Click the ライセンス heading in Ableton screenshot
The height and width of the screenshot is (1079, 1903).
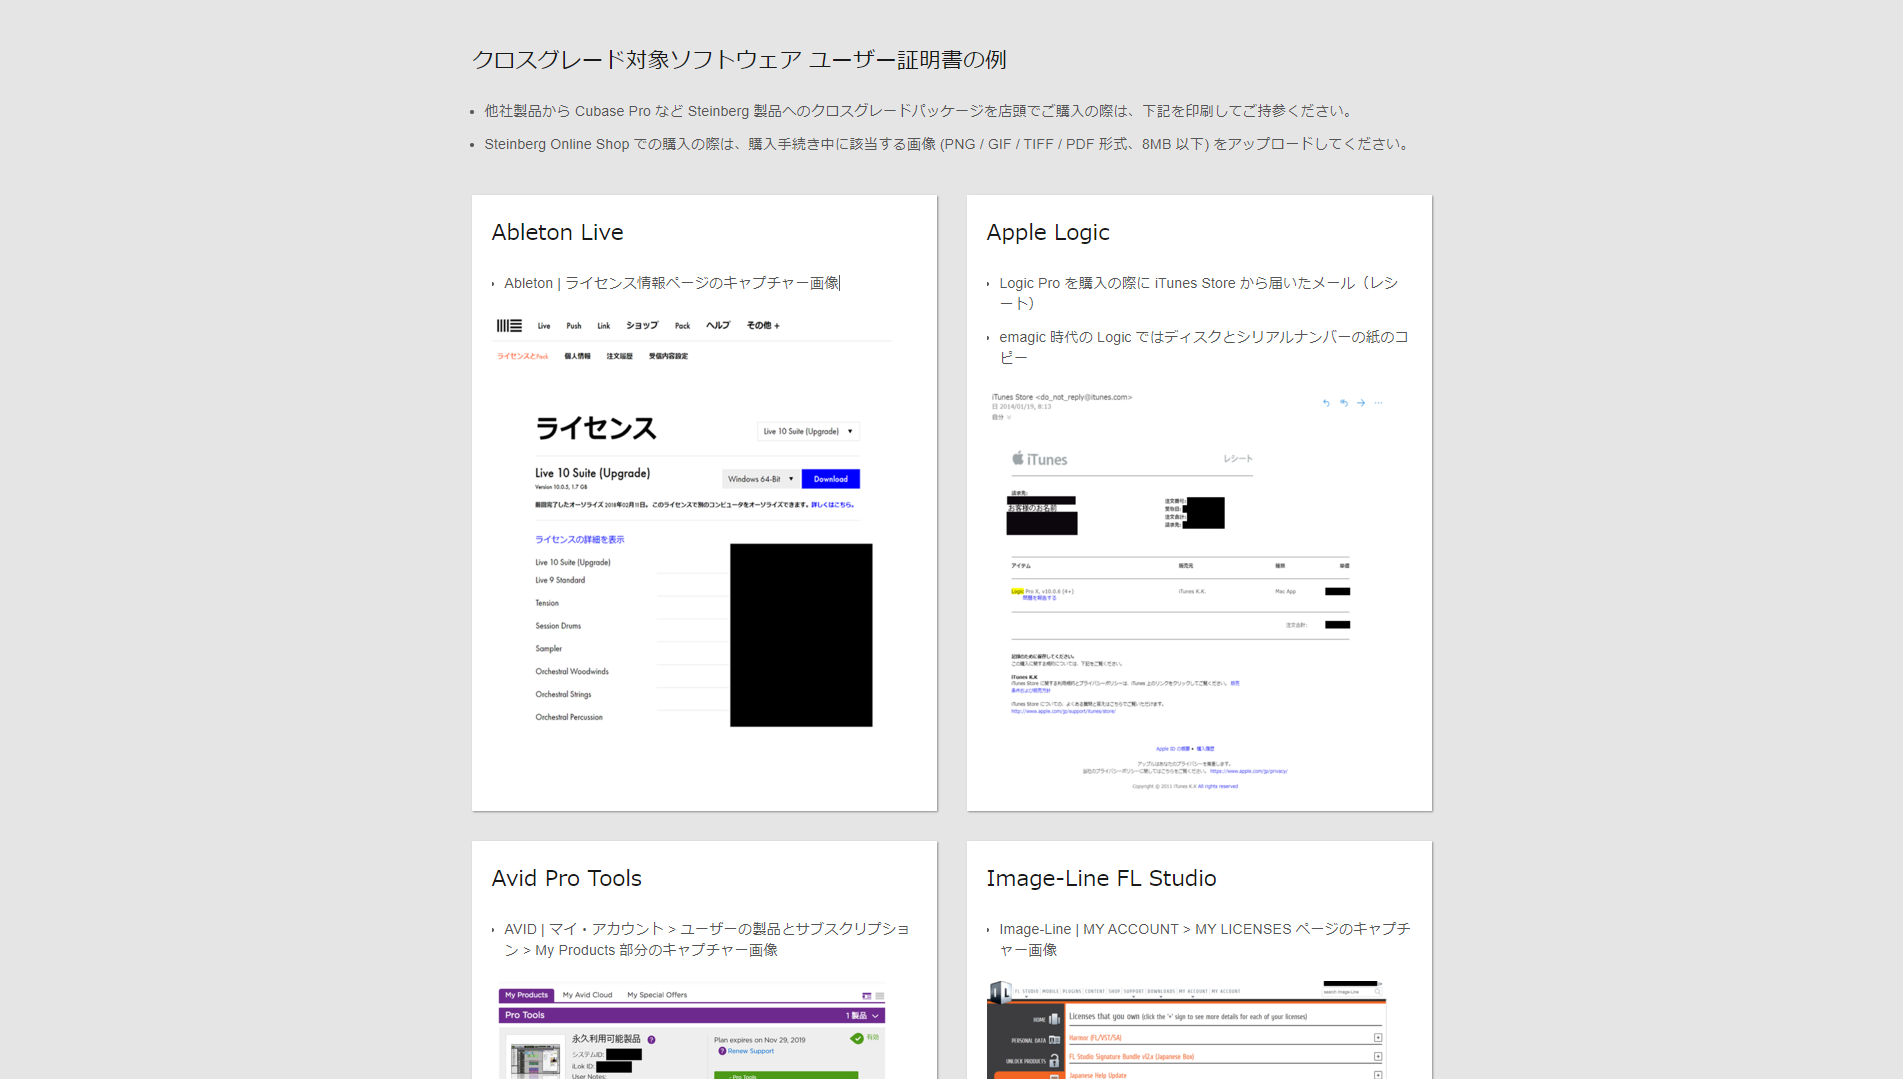pos(596,429)
